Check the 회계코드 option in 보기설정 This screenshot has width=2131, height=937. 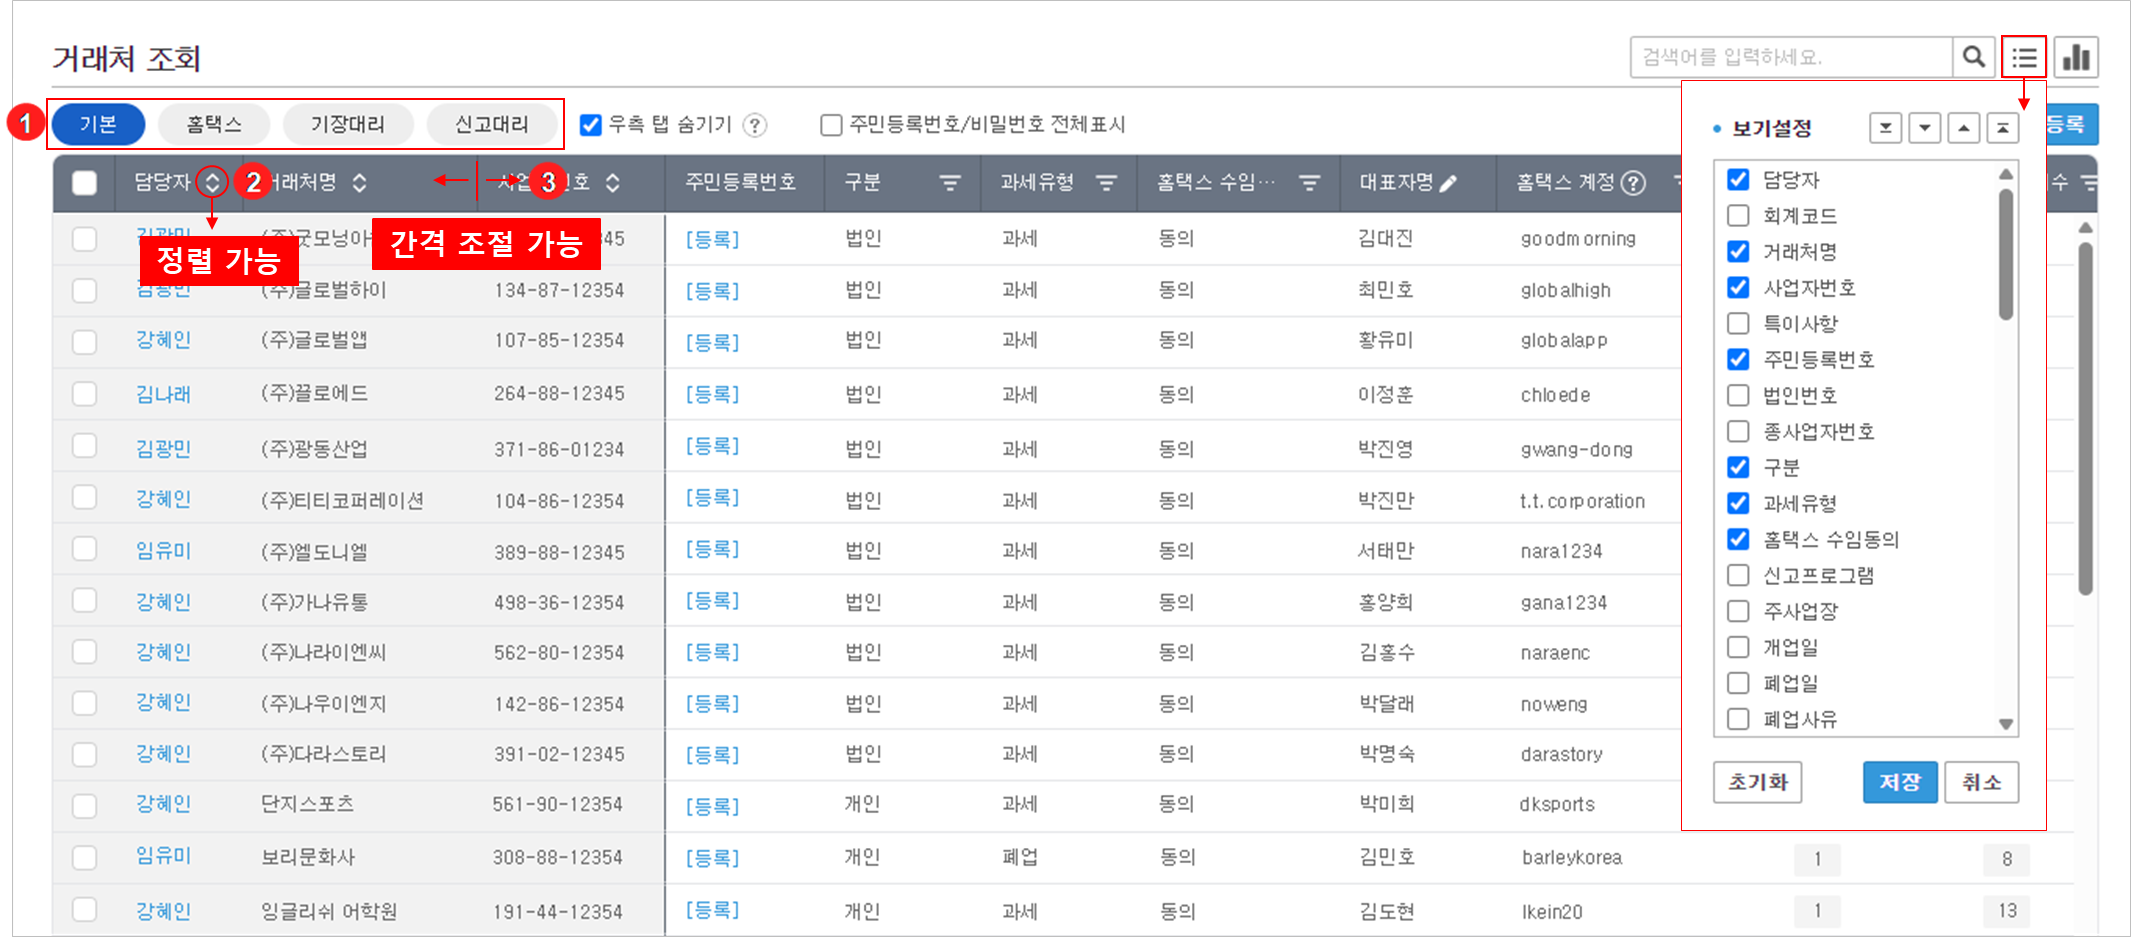click(x=1738, y=216)
